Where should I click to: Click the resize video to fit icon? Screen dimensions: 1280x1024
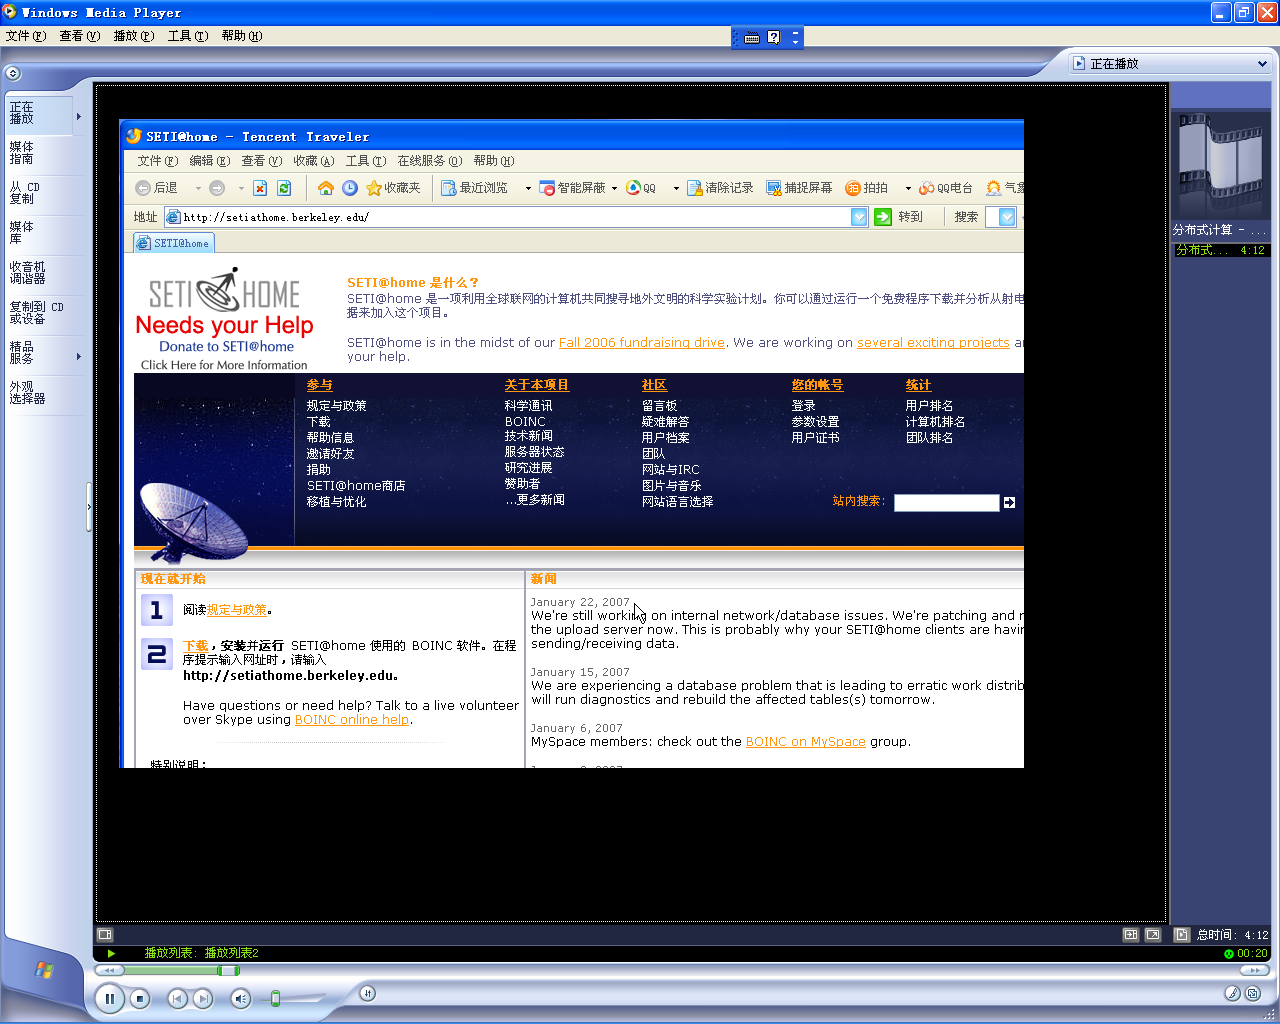tap(1131, 935)
